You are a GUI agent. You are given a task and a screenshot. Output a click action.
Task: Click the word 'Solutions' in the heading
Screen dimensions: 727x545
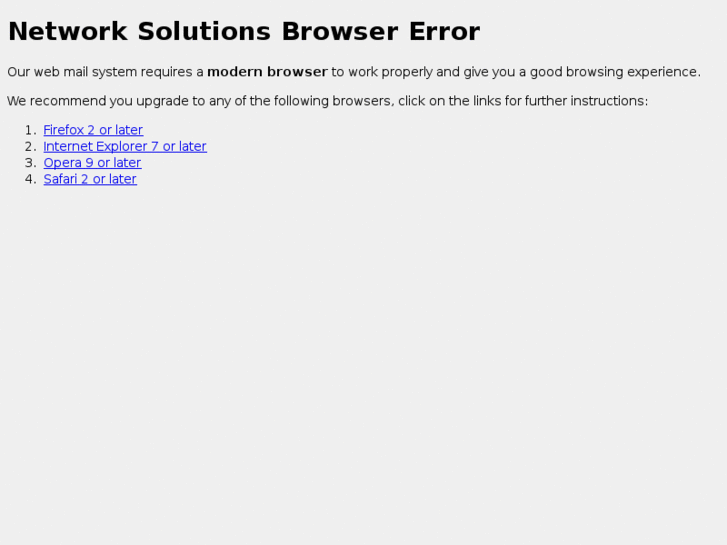coord(204,32)
